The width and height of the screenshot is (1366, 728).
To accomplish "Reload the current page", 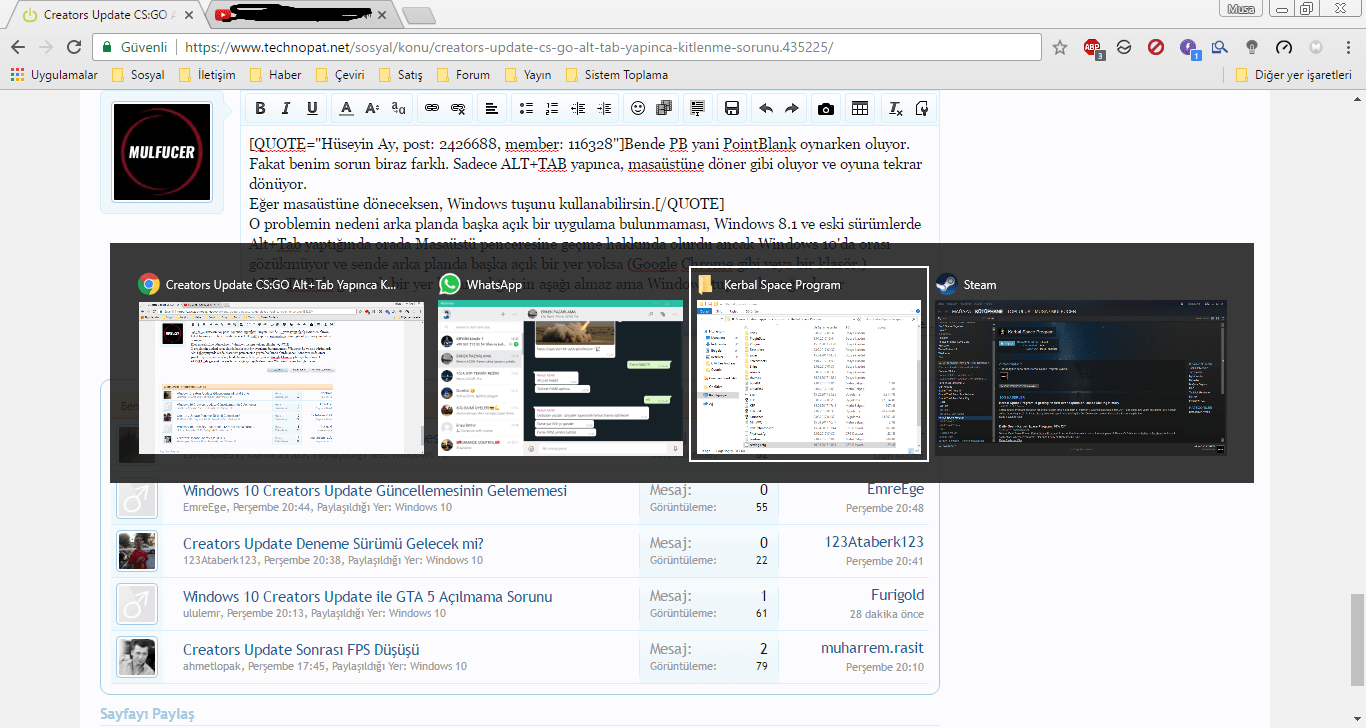I will click(74, 47).
